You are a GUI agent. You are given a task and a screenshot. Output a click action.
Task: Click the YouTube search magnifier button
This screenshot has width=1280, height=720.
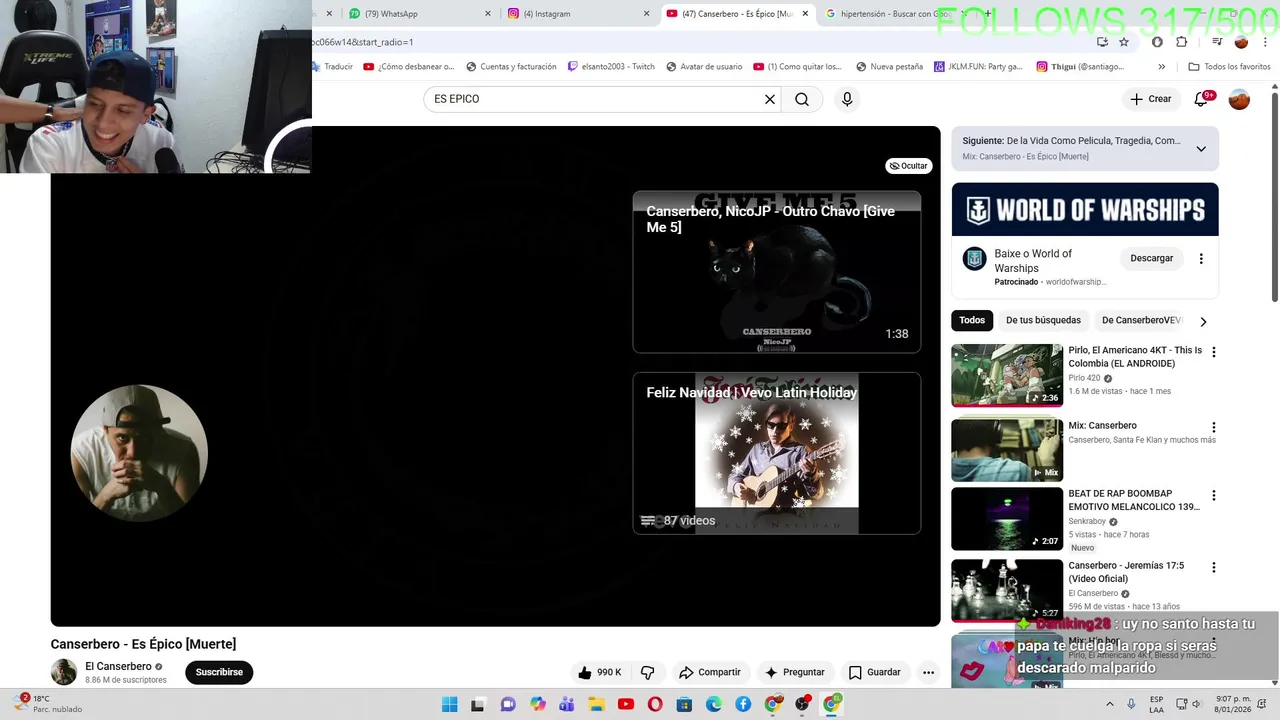pyautogui.click(x=802, y=99)
